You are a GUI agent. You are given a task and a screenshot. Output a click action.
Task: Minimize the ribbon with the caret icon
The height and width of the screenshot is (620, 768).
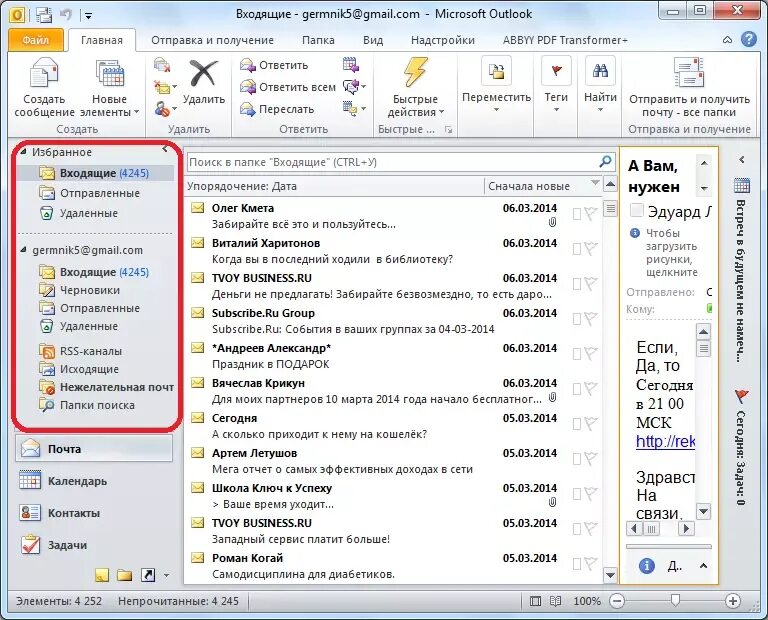coord(728,40)
